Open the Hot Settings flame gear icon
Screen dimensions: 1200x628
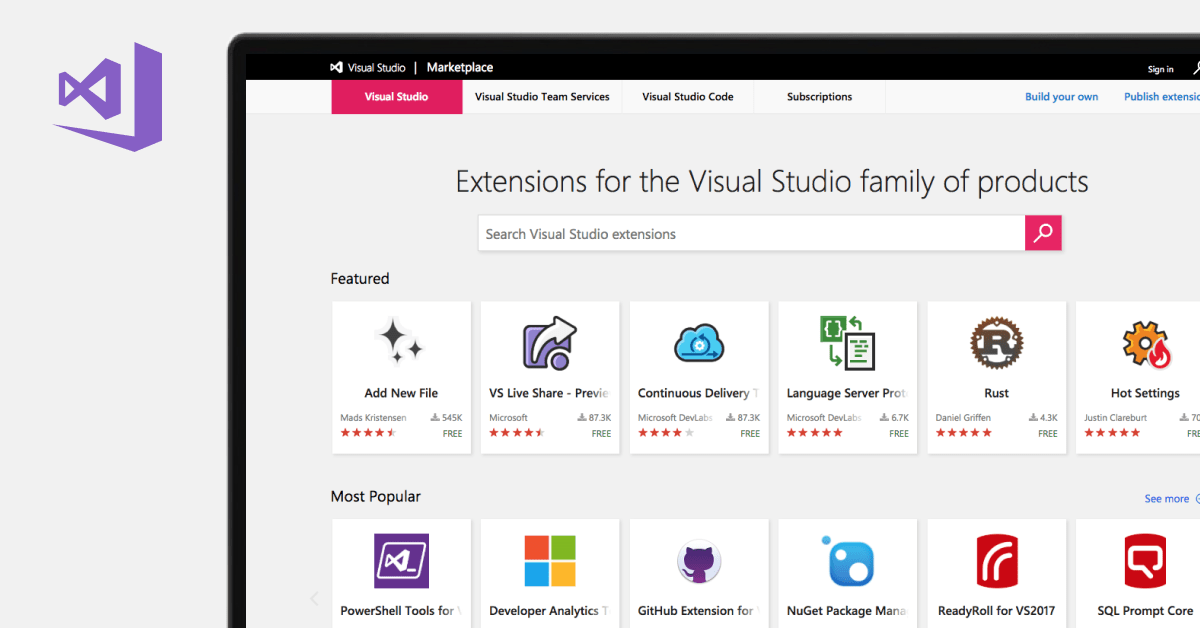[x=1146, y=344]
